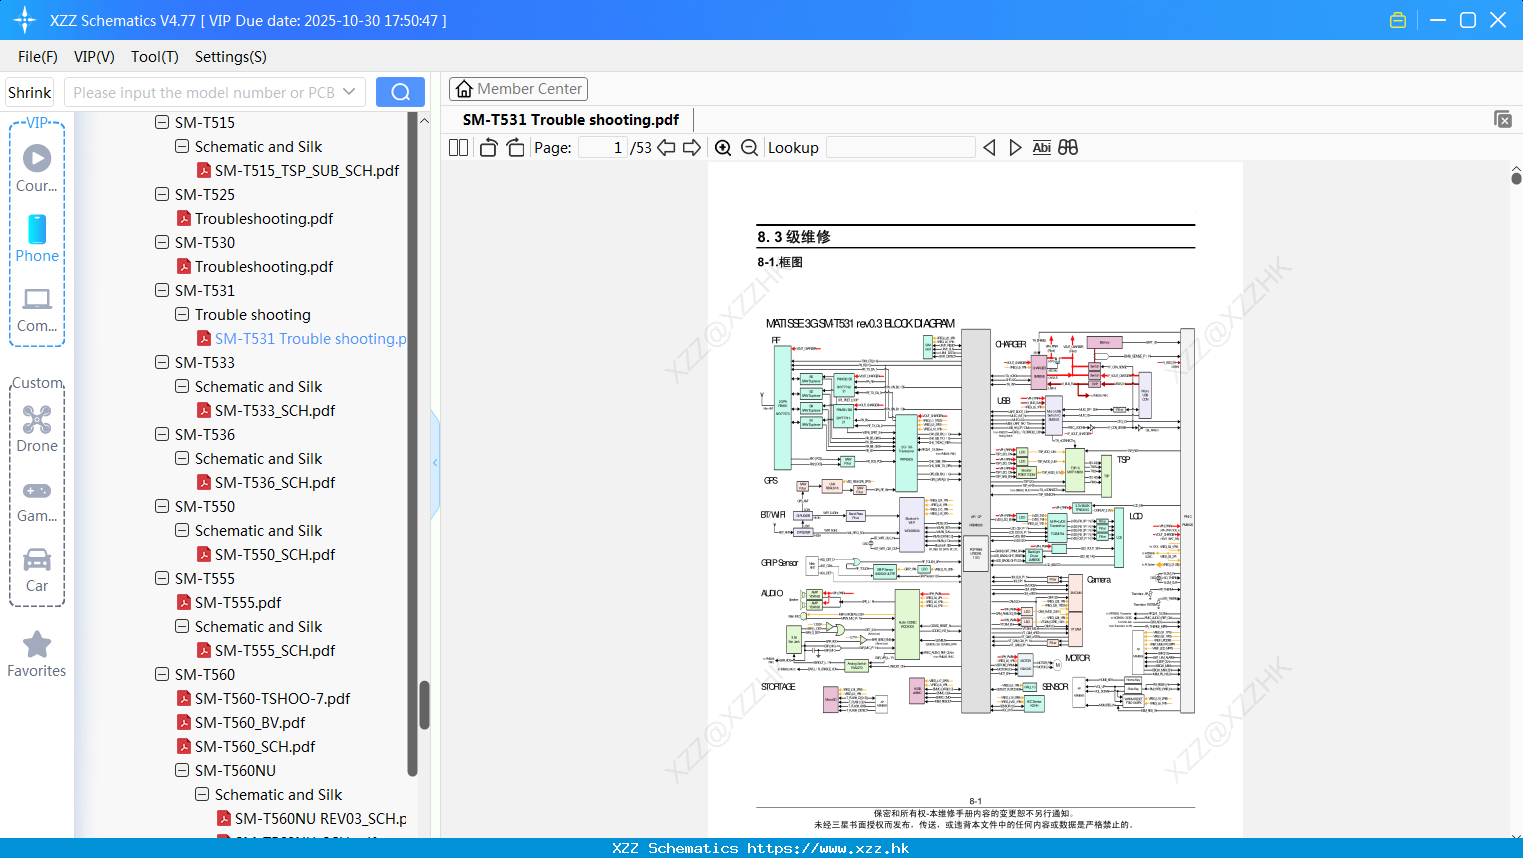Open the Member Center

click(518, 89)
